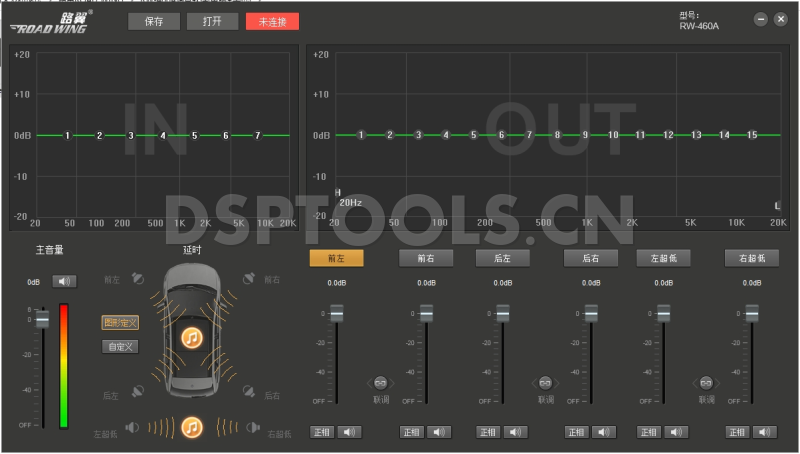Click the front-left speaker icon beside the car

[138, 279]
